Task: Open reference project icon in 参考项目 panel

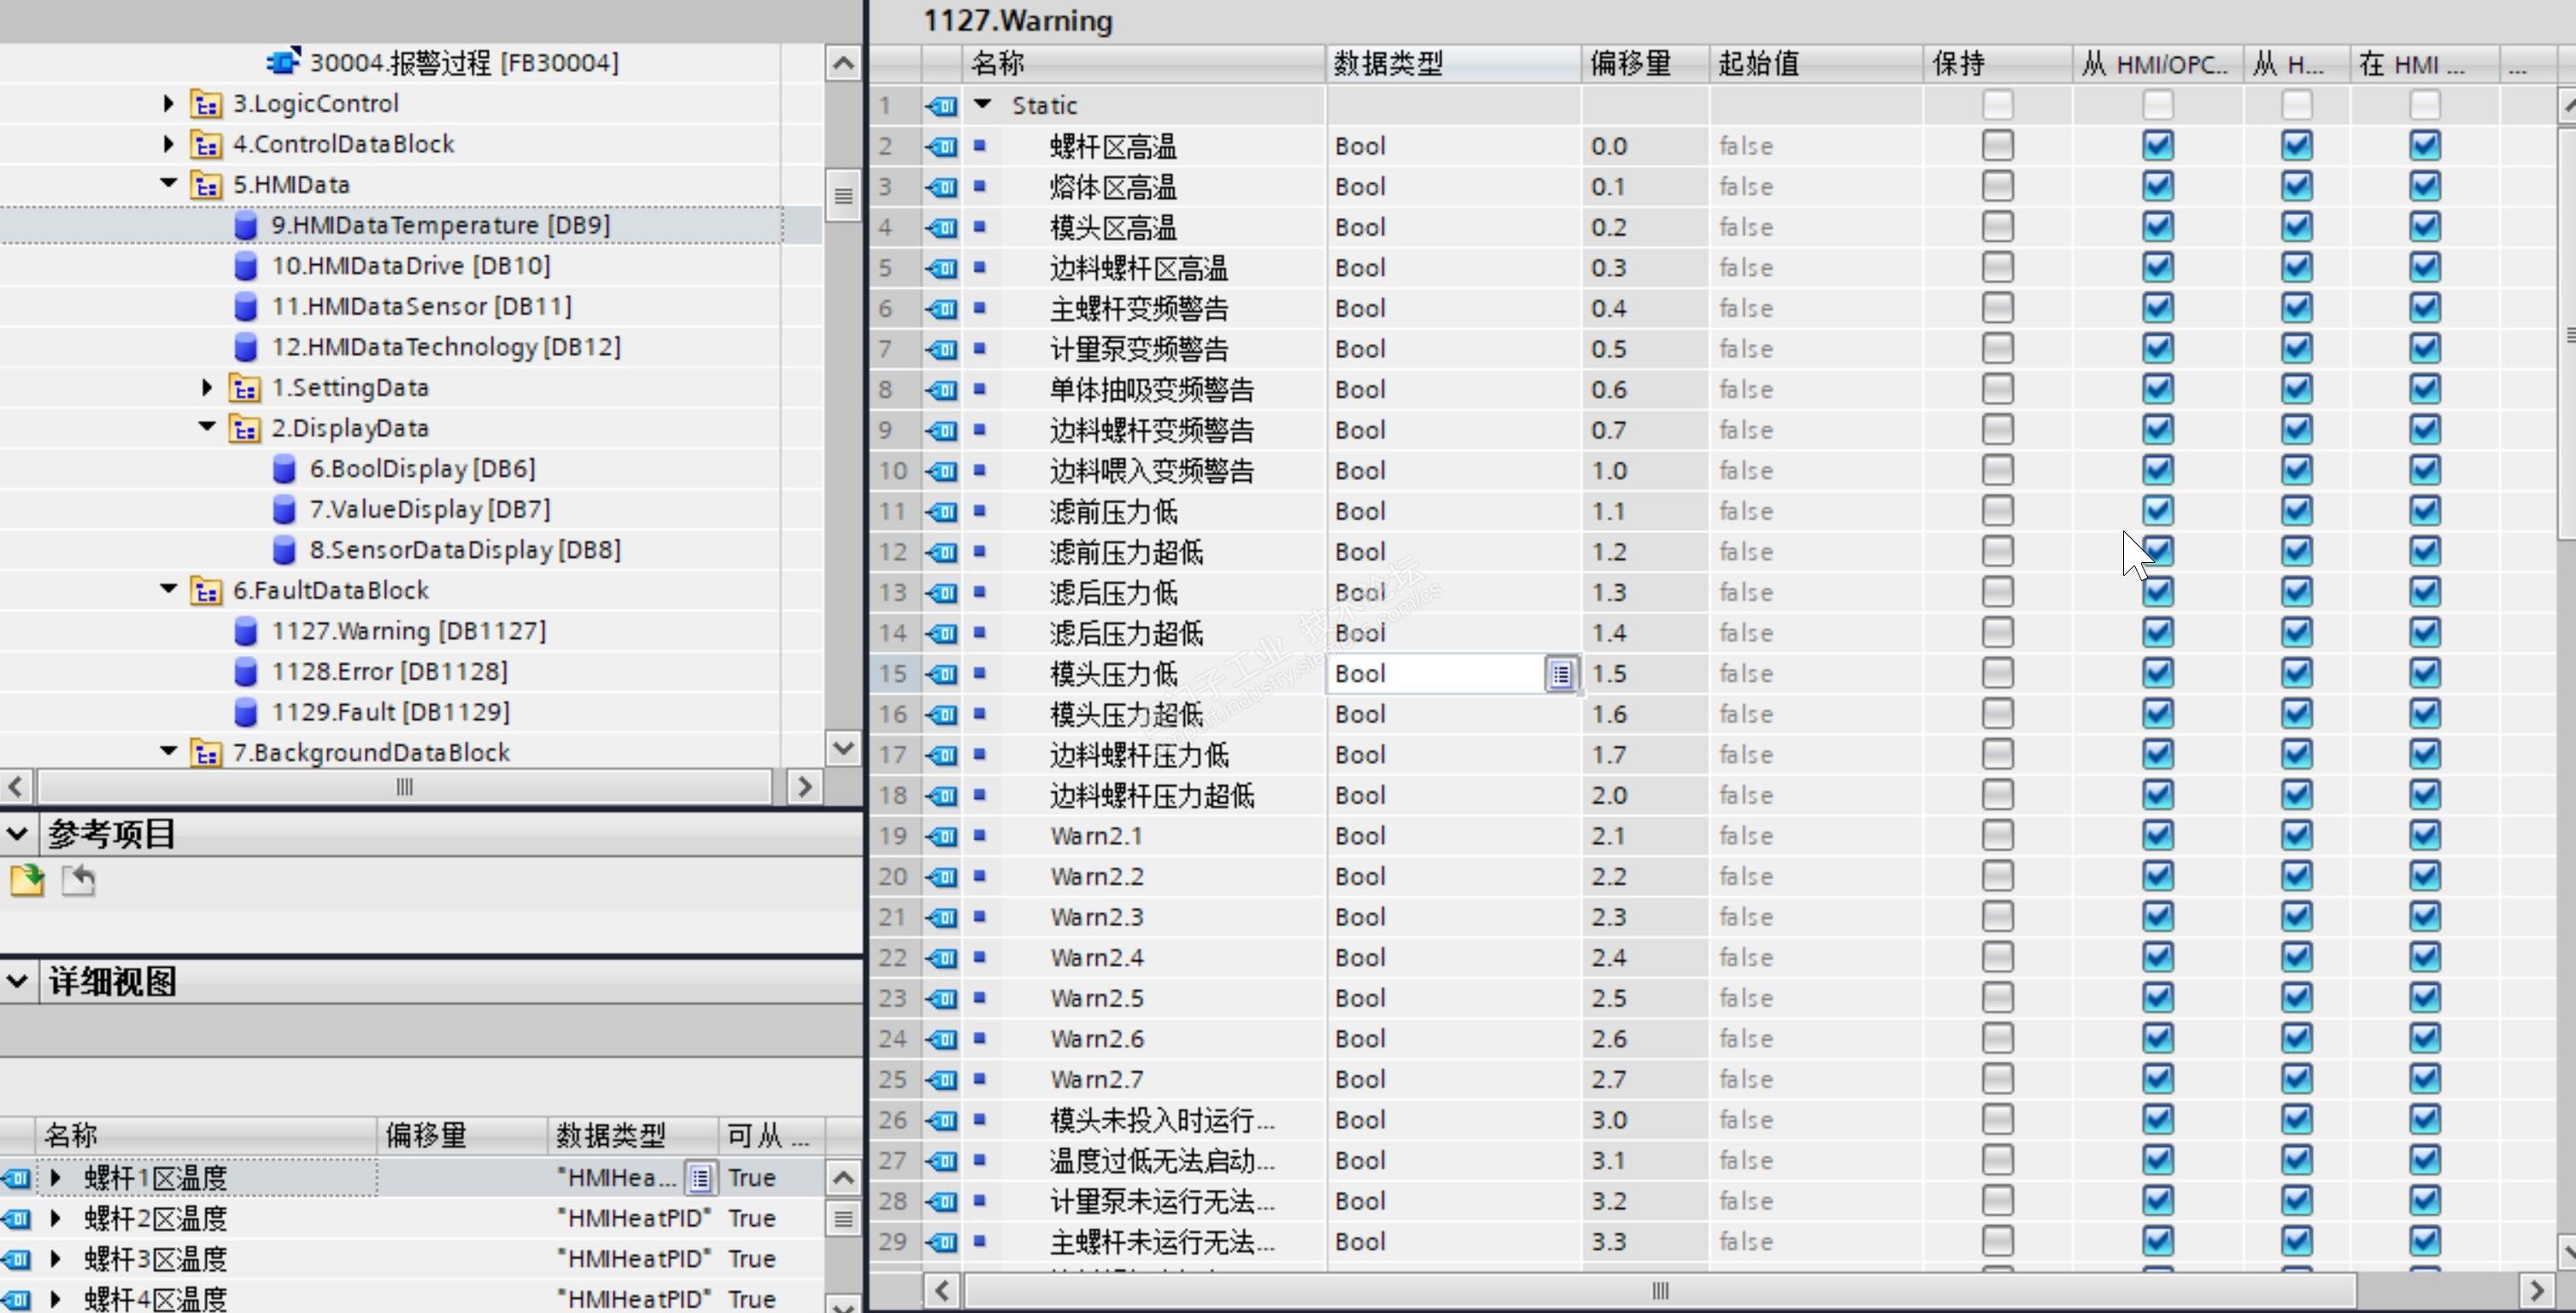Action: [x=27, y=880]
